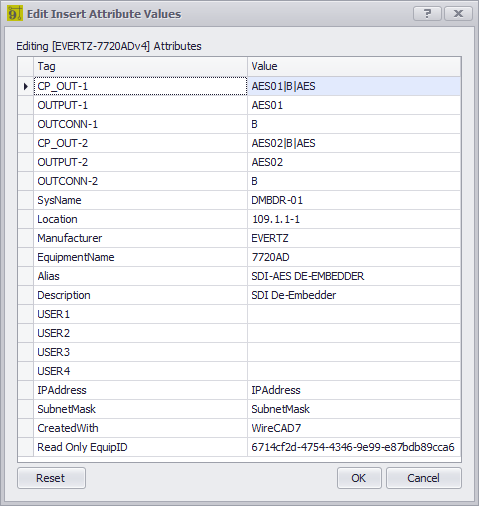Edit the CP_OUT-1 value AES01|B|AES
The width and height of the screenshot is (479, 506).
[x=354, y=86]
